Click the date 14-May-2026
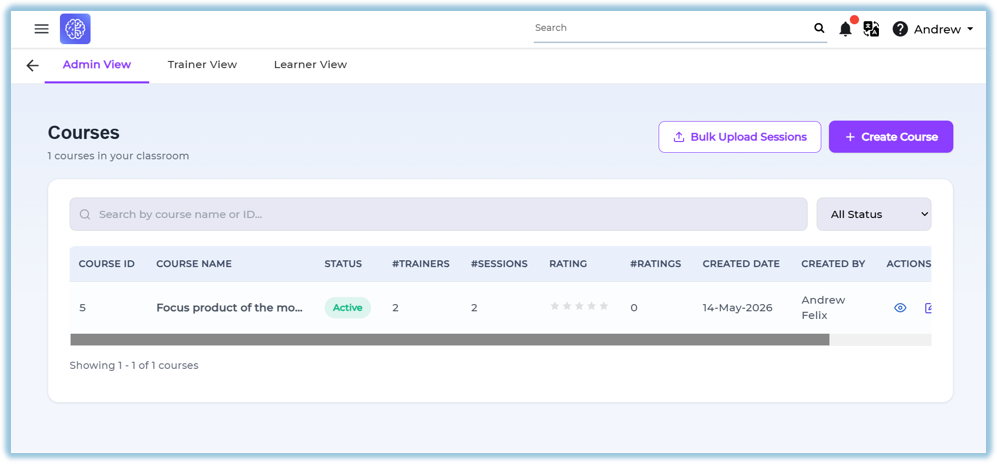 tap(738, 308)
